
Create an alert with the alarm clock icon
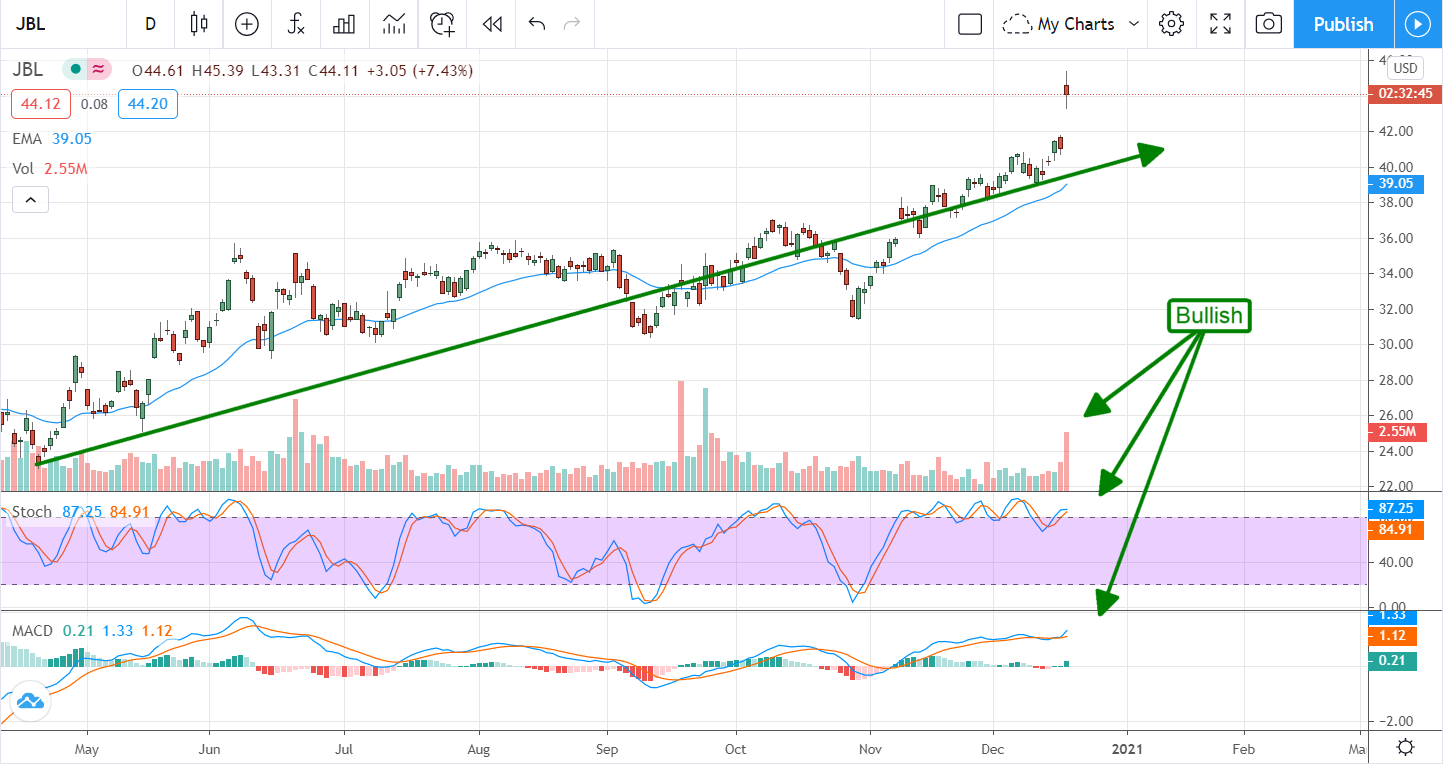click(442, 24)
